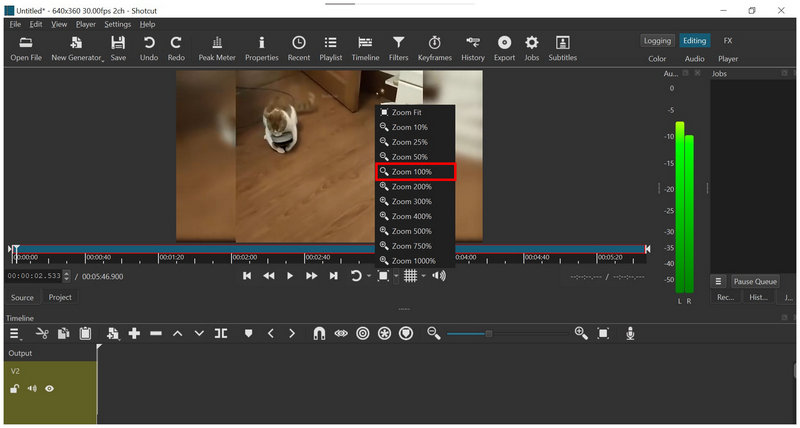This screenshot has width=800, height=428.
Task: Toggle player looping
Action: pos(356,276)
